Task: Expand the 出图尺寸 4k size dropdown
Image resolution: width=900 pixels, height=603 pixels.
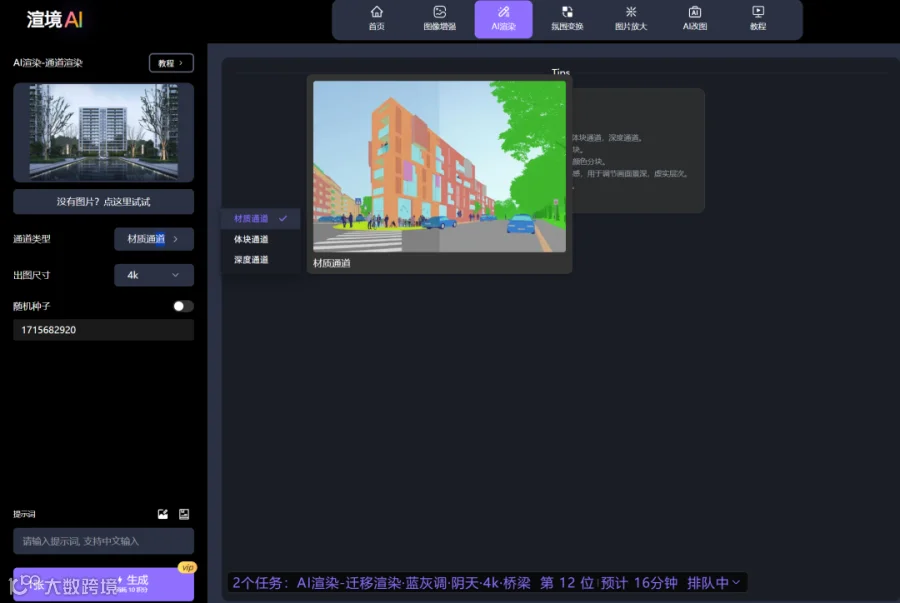Action: 154,275
